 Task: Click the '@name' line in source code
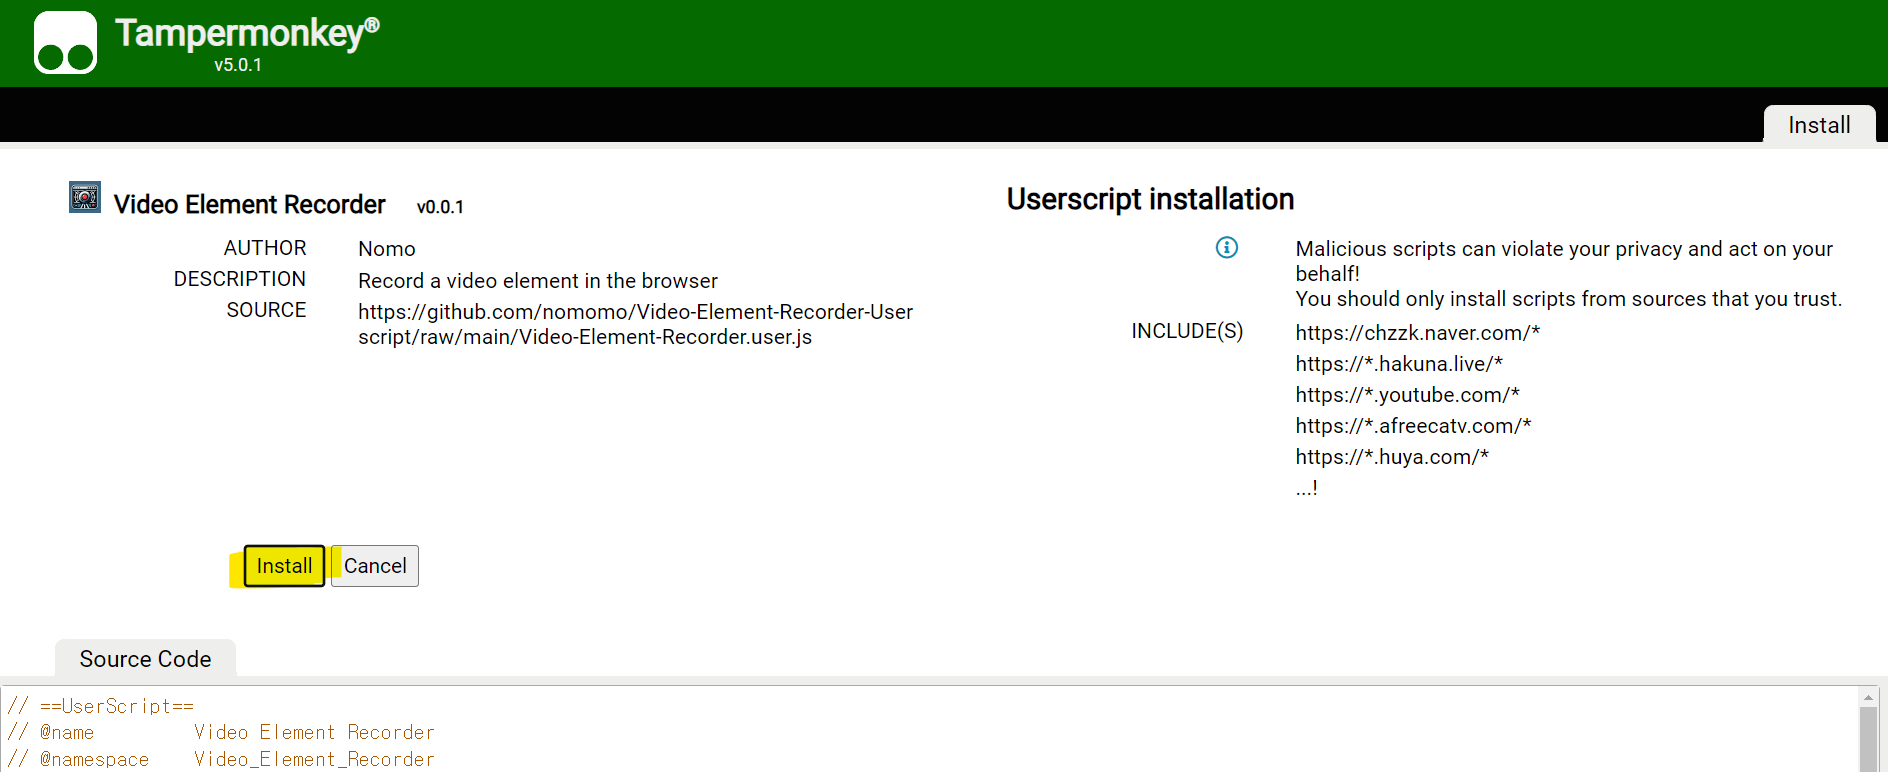coord(221,732)
